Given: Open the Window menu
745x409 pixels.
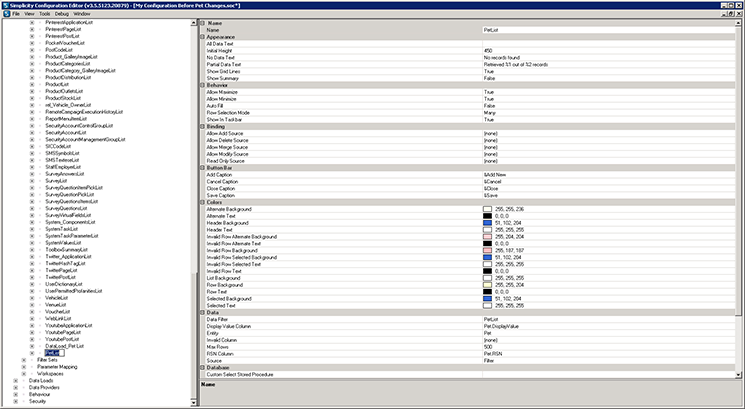Looking at the screenshot, I should (x=82, y=14).
